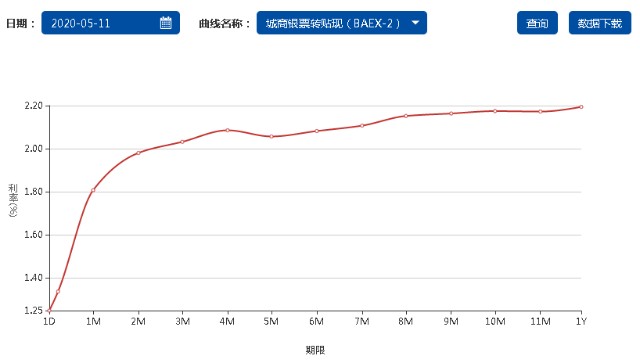Expand the curve name dropdown arrow
Image resolution: width=640 pixels, height=363 pixels.
coord(415,23)
